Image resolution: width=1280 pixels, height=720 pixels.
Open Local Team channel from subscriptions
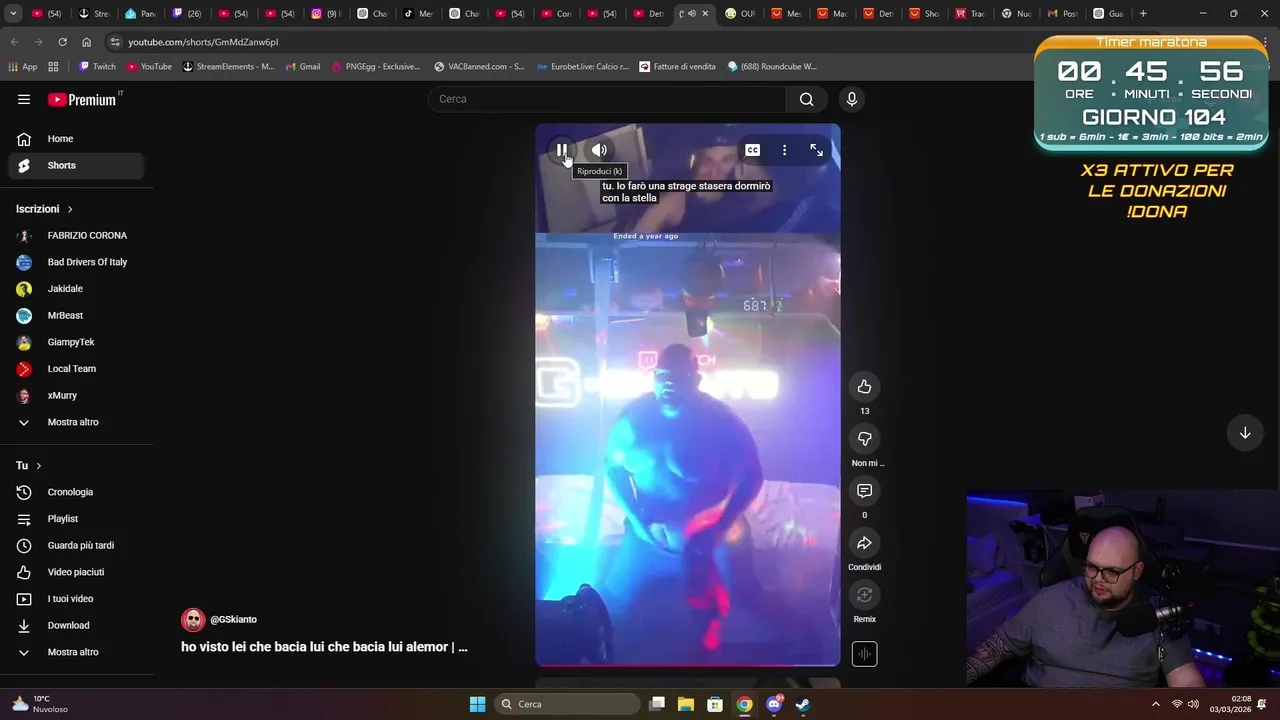point(76,369)
